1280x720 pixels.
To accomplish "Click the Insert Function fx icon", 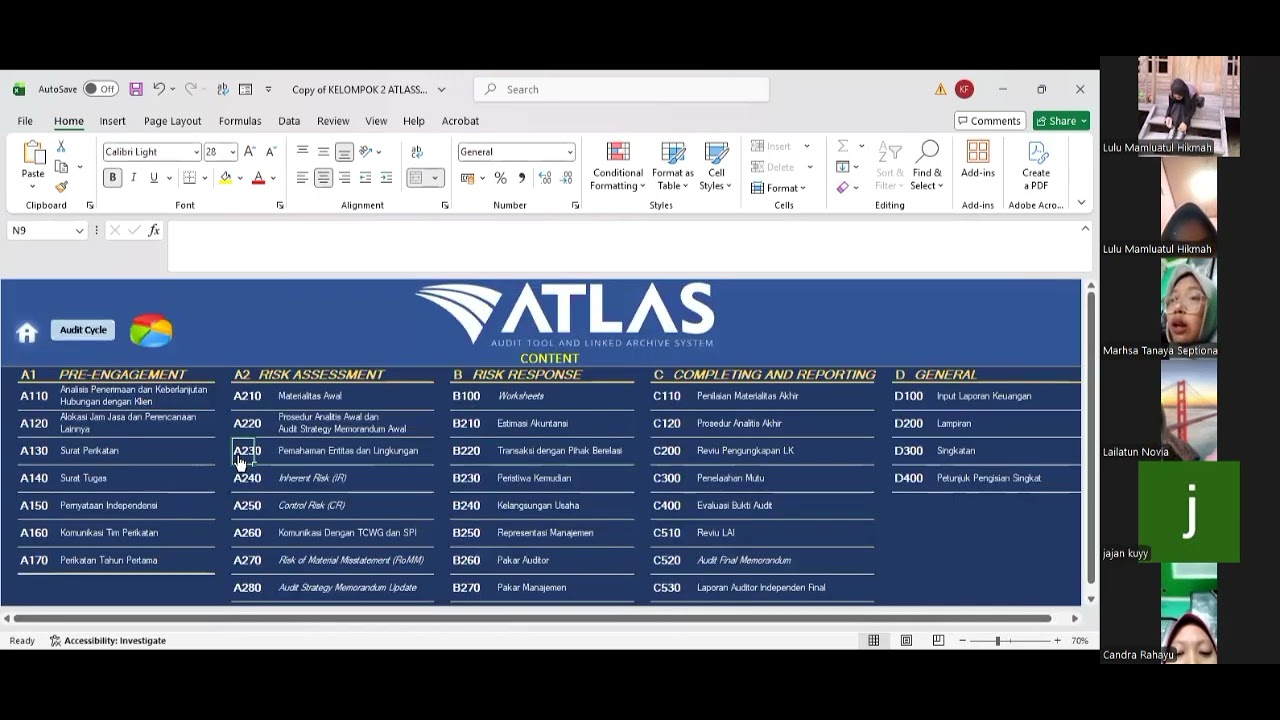I will pyautogui.click(x=154, y=231).
